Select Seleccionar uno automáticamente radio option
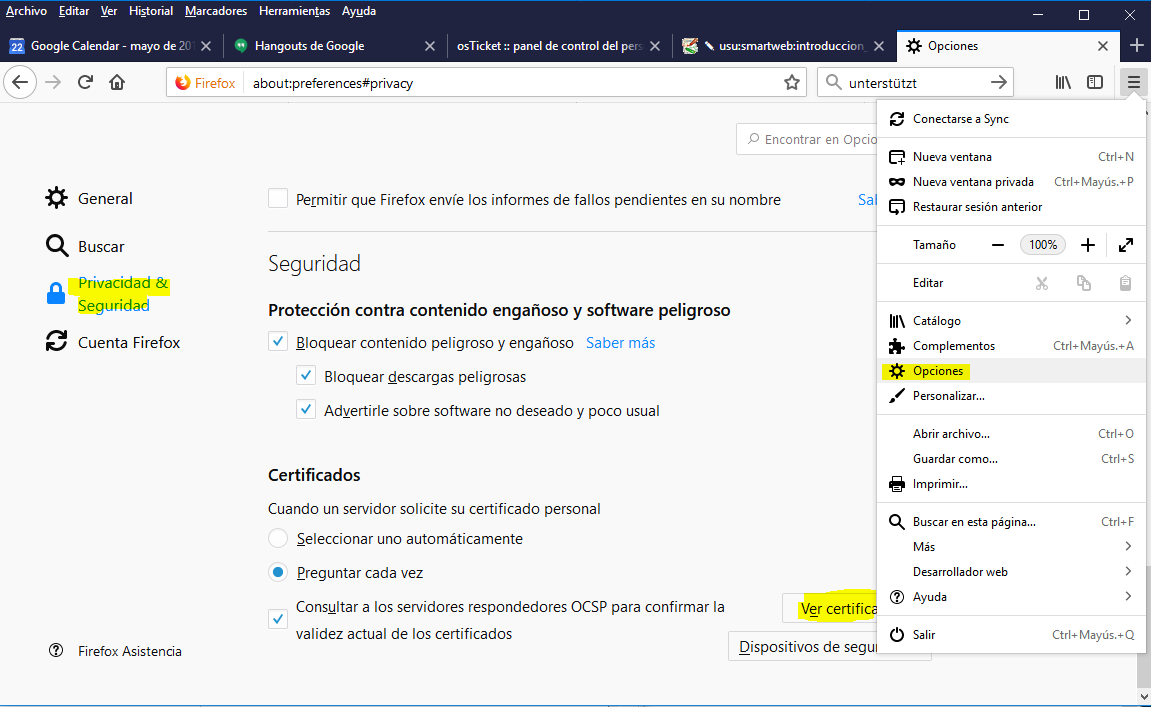This screenshot has width=1151, height=707. [x=278, y=539]
